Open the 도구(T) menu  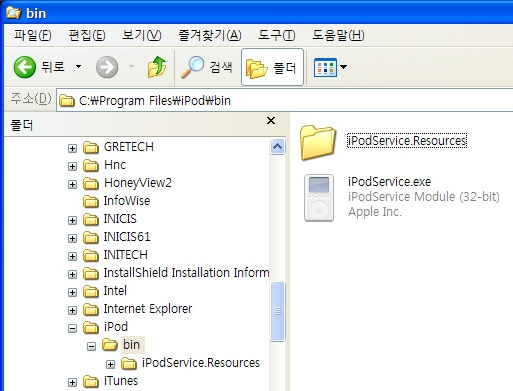pyautogui.click(x=277, y=35)
